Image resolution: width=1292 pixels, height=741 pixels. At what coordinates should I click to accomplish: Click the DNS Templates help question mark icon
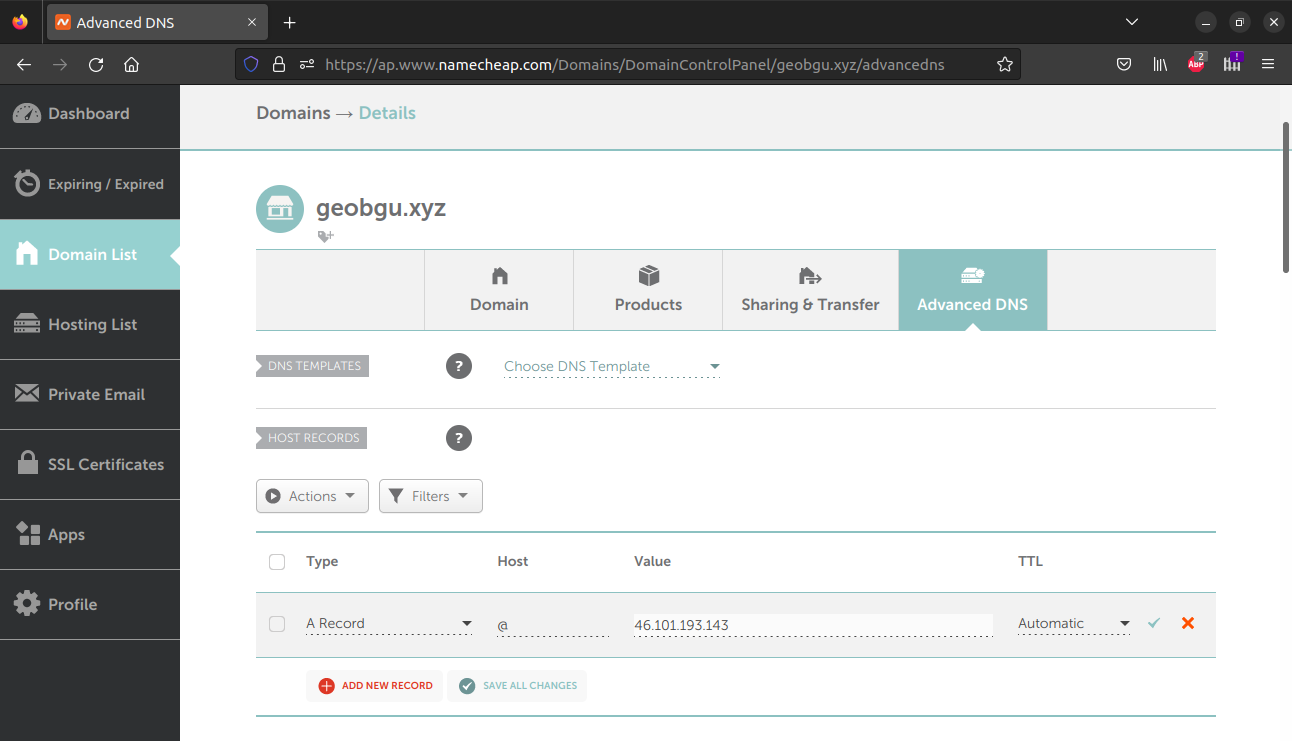coord(458,366)
